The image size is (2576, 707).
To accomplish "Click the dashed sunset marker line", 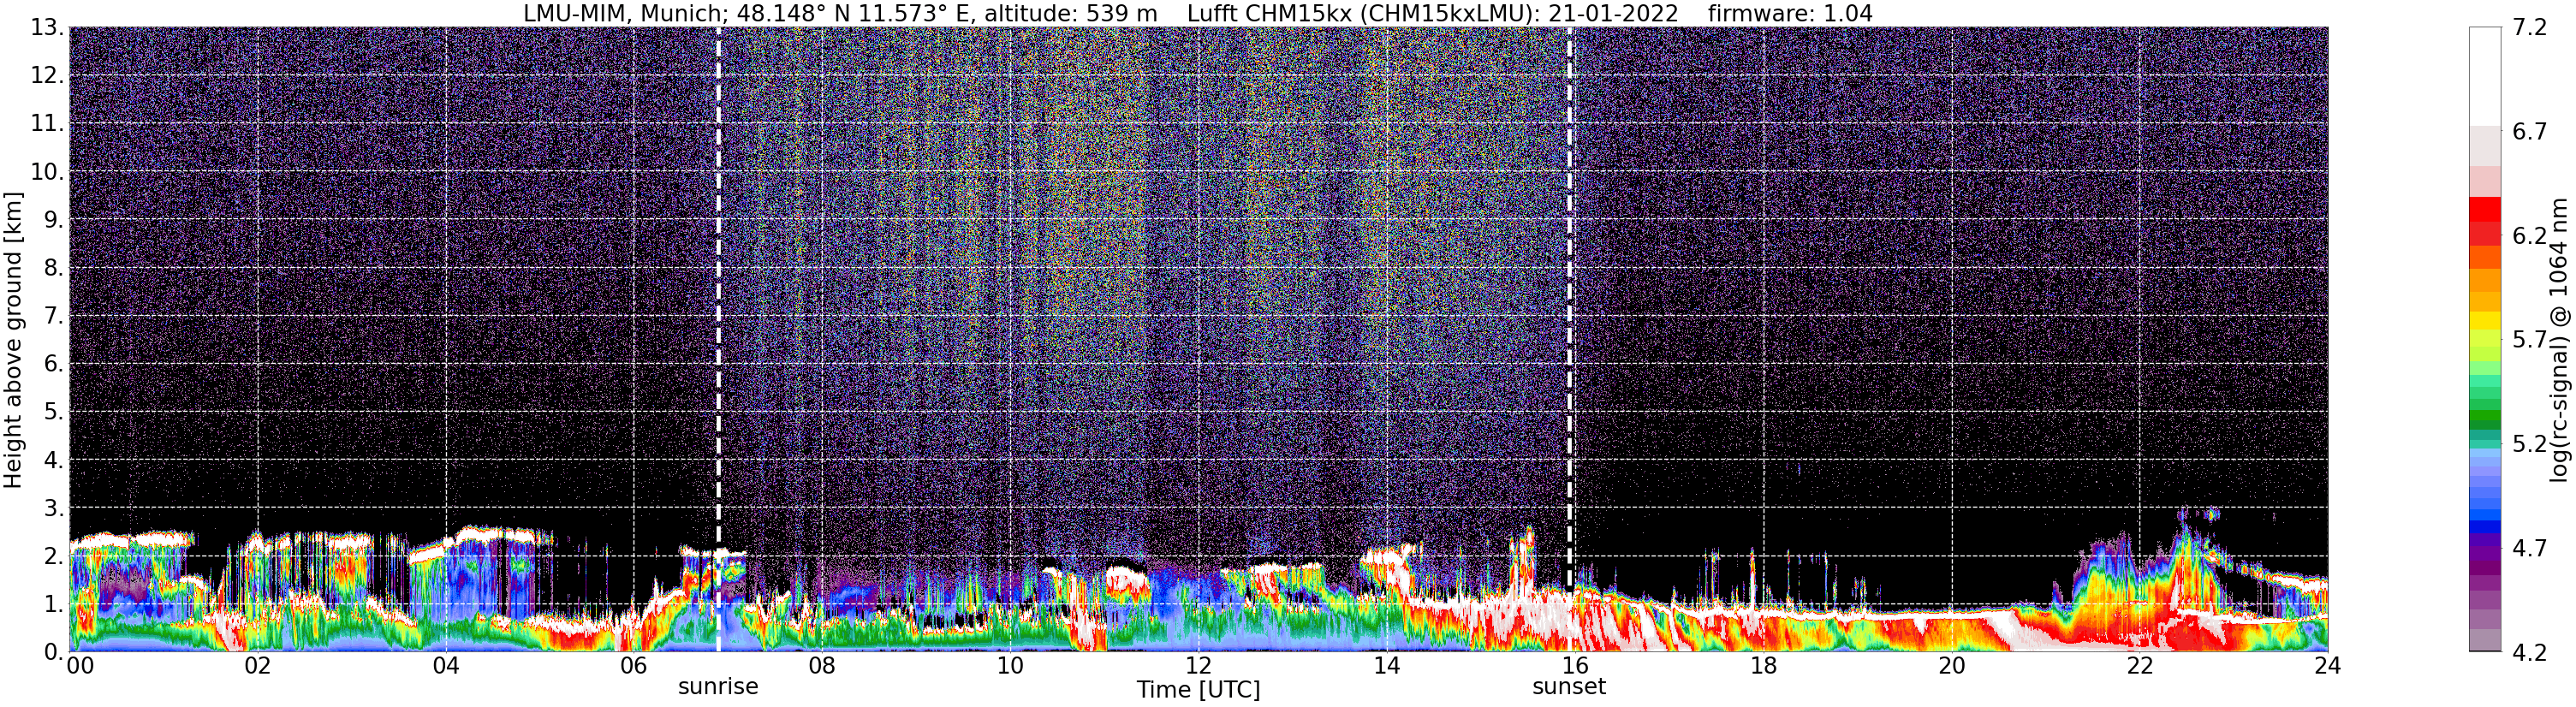I will coord(1569,340).
